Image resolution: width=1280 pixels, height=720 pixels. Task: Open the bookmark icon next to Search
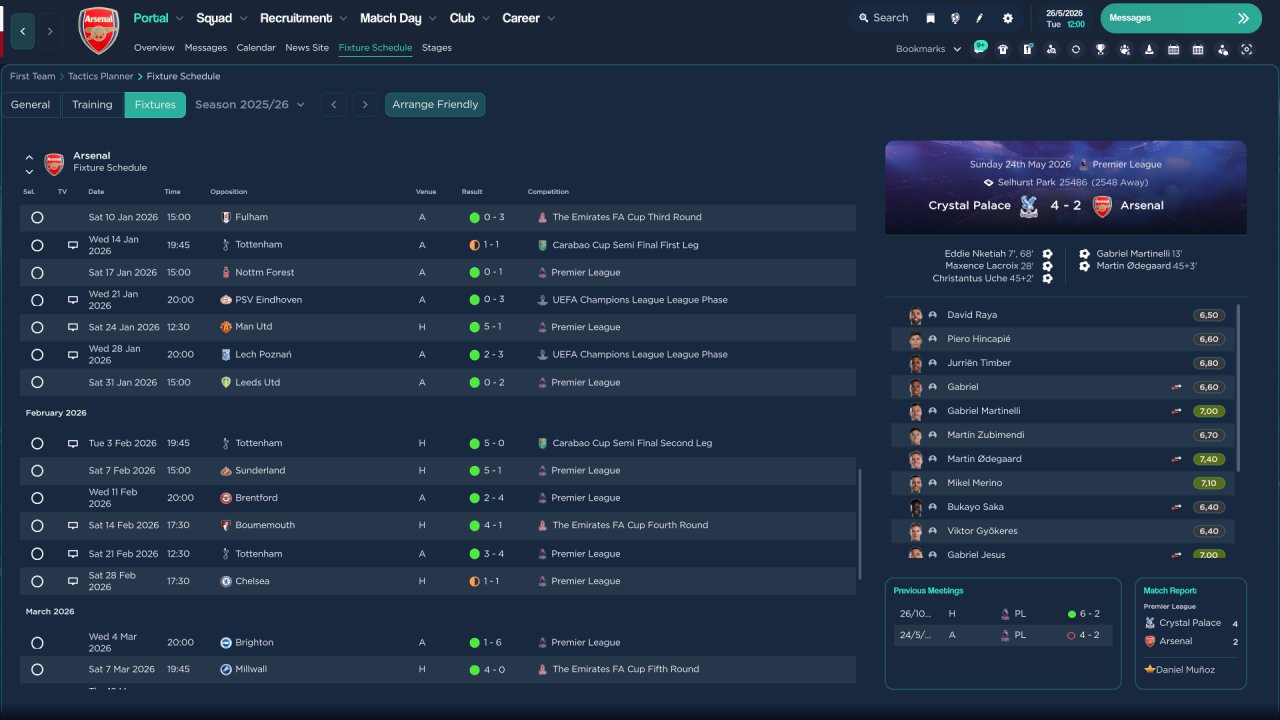930,18
